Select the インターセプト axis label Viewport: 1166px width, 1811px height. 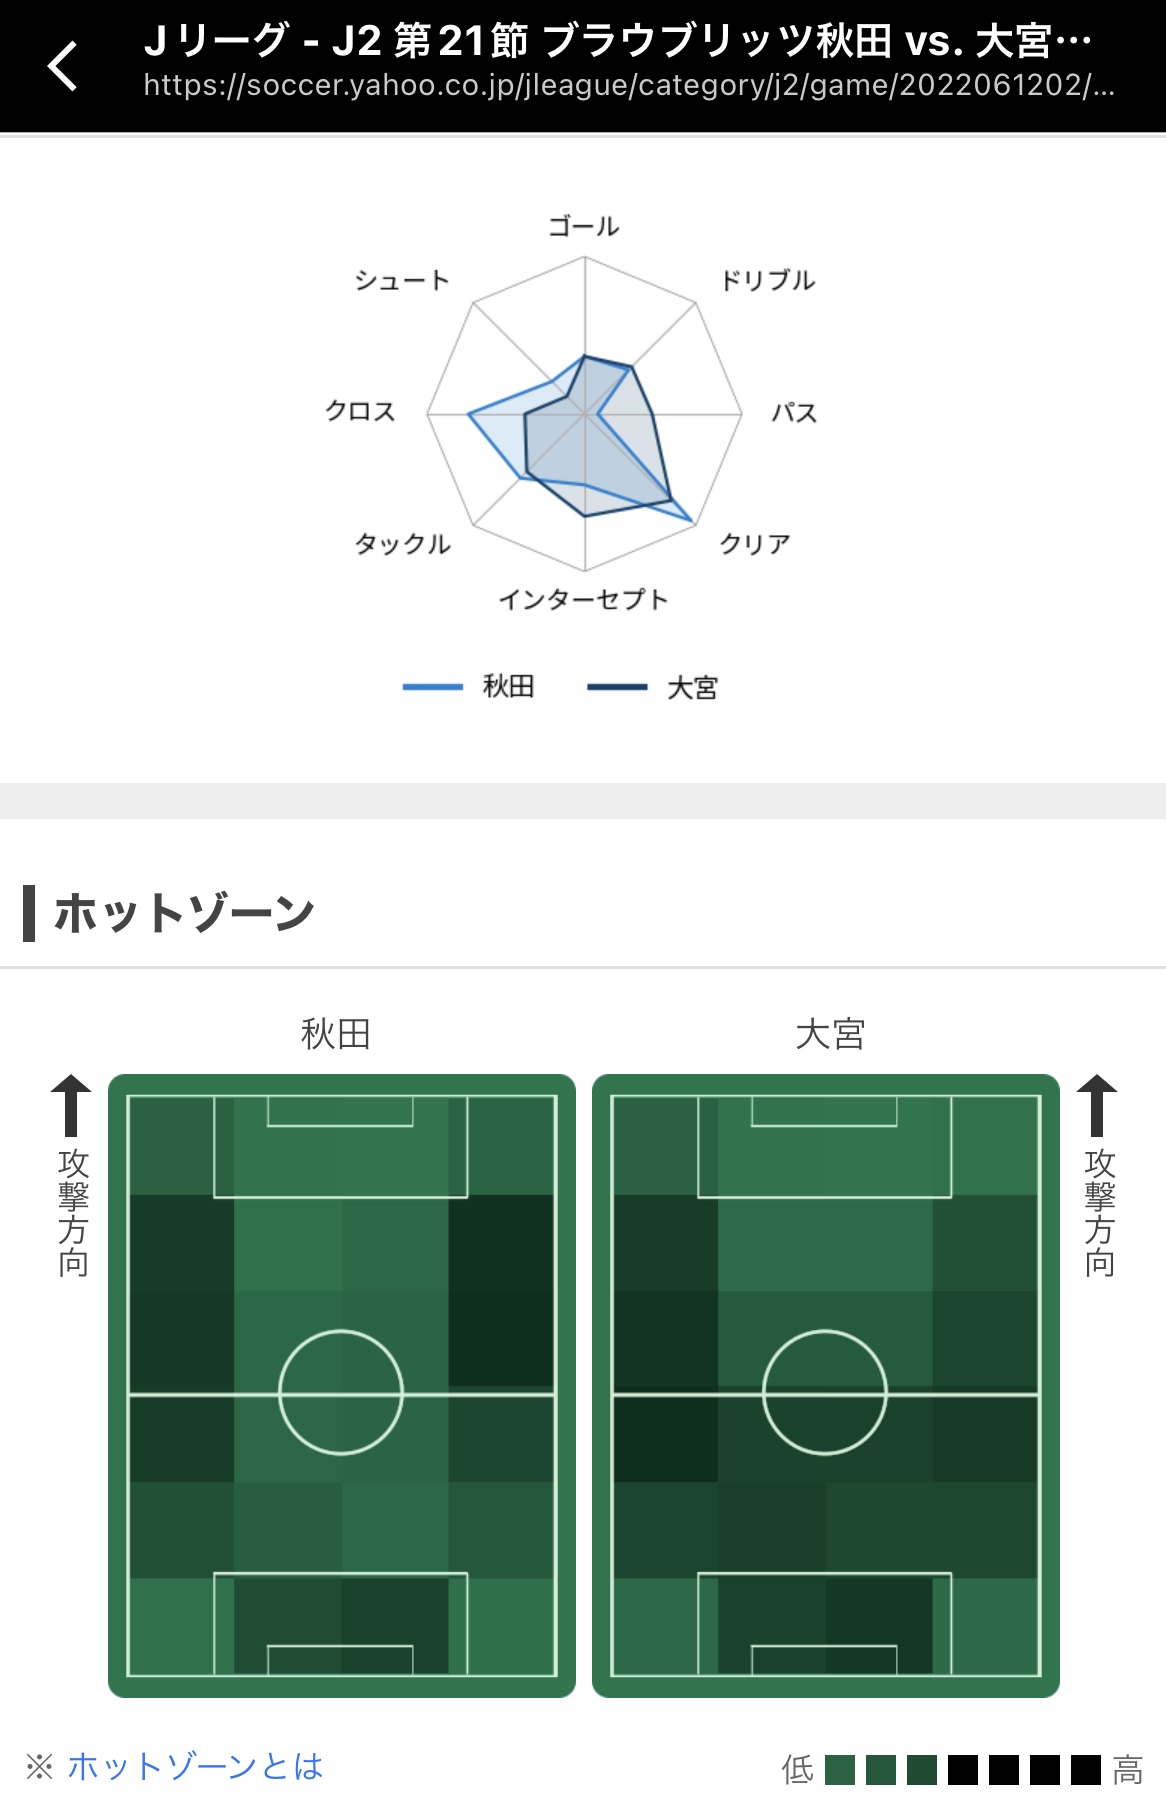pos(584,600)
